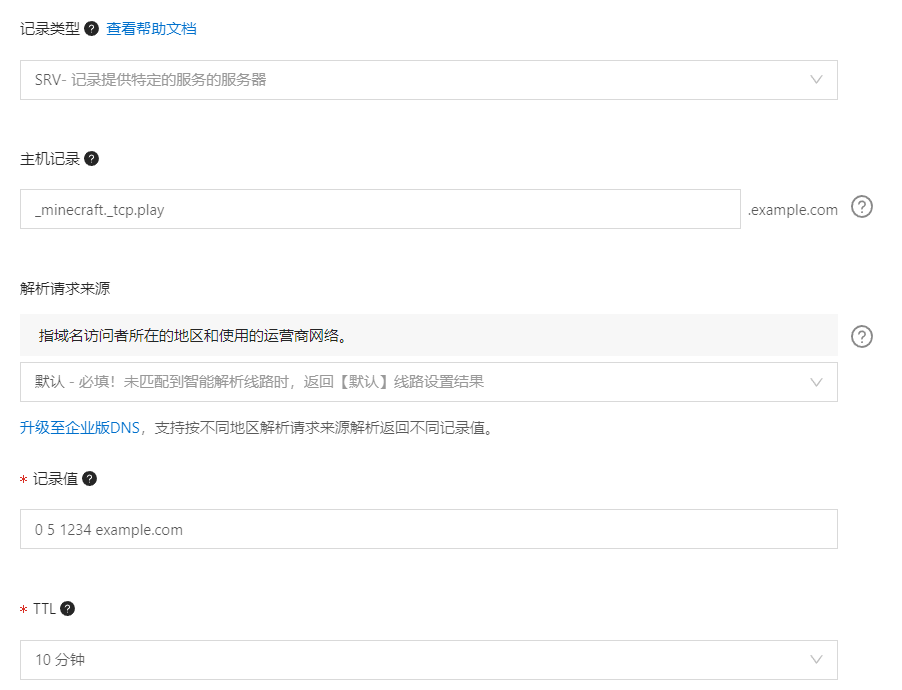Click the 解析请求来源 section label
Screen dimensions: 902x690
pyautogui.click(x=65, y=288)
